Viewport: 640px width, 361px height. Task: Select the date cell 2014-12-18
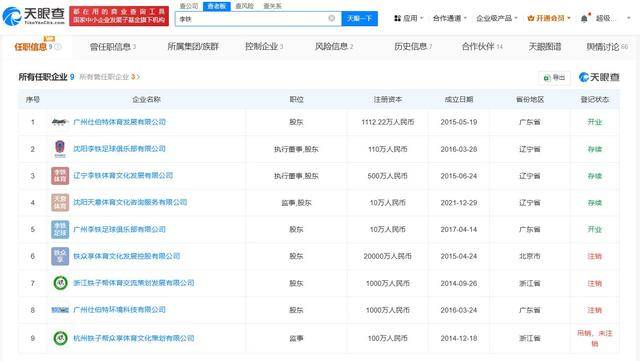[459, 338]
